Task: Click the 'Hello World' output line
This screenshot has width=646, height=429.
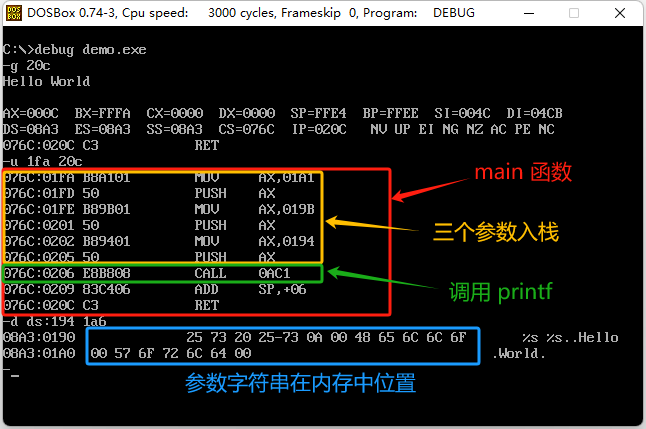Action: [47, 82]
